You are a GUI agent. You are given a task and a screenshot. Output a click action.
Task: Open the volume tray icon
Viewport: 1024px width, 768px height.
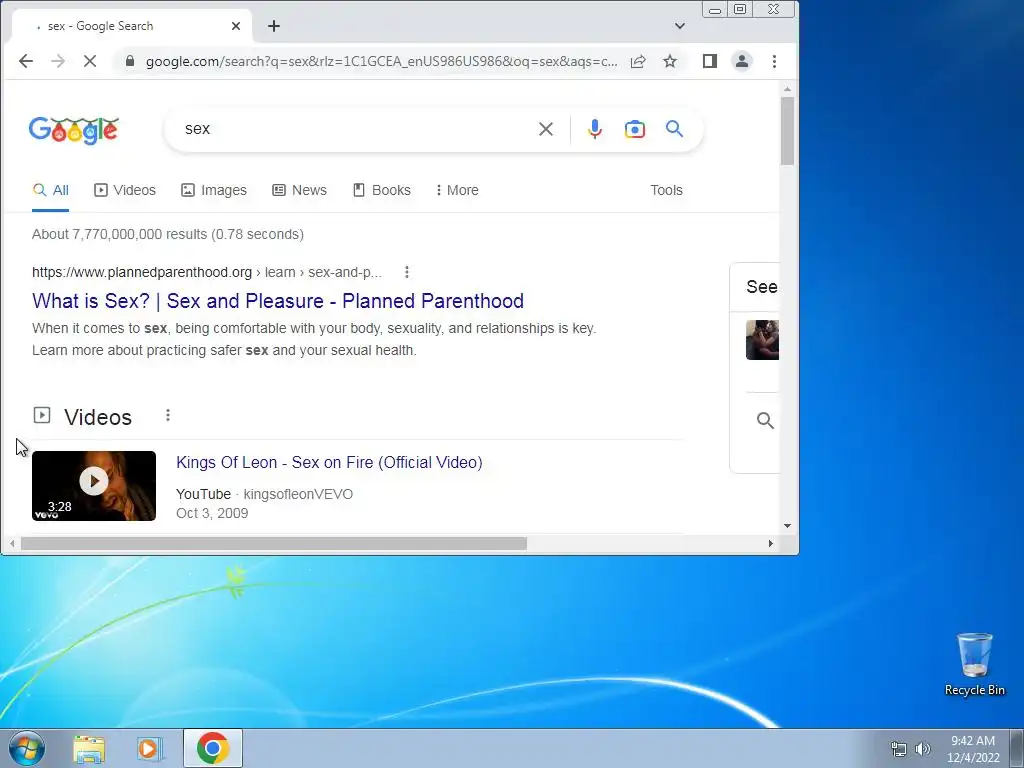[923, 749]
